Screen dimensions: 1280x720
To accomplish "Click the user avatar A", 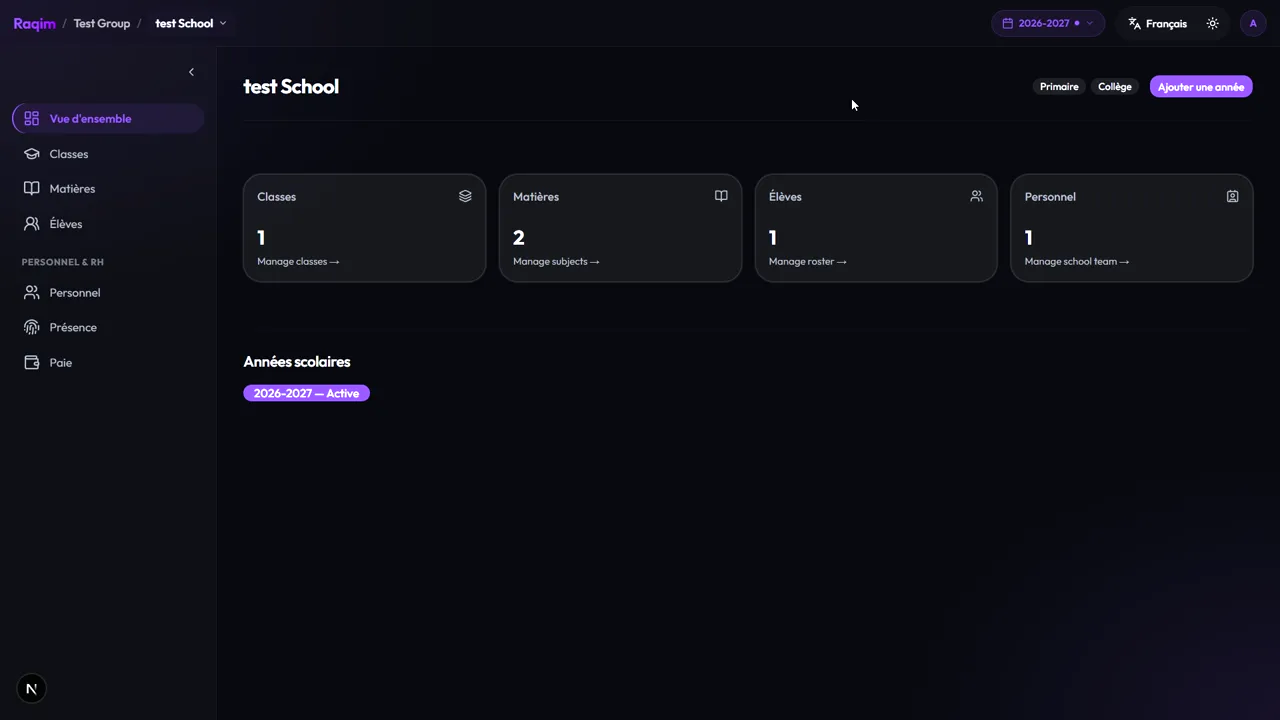I will 1253,23.
